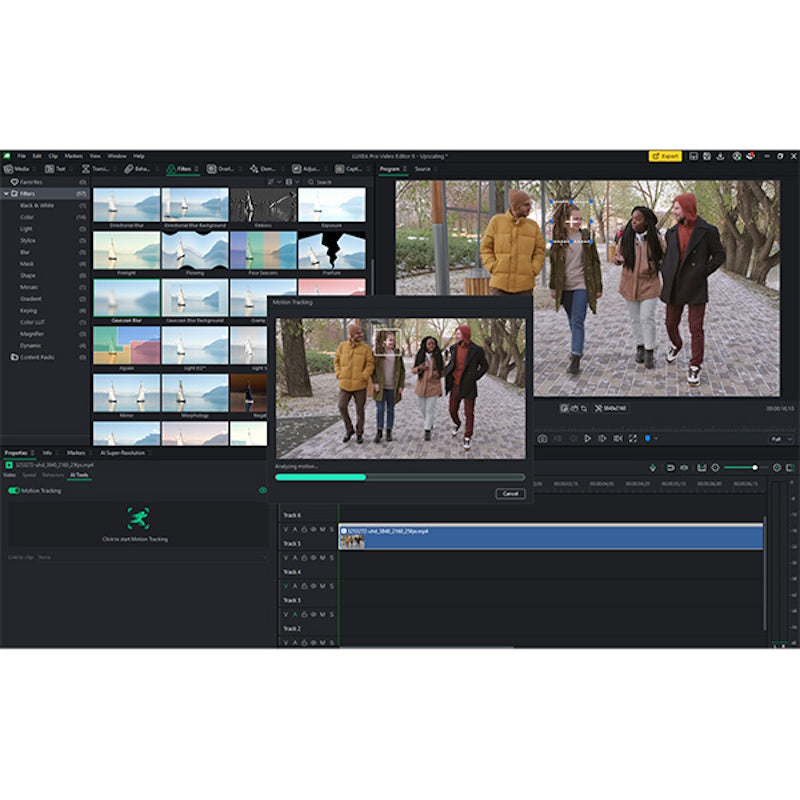This screenshot has width=800, height=800.
Task: Click the fullscreen preview icon
Action: (x=633, y=439)
